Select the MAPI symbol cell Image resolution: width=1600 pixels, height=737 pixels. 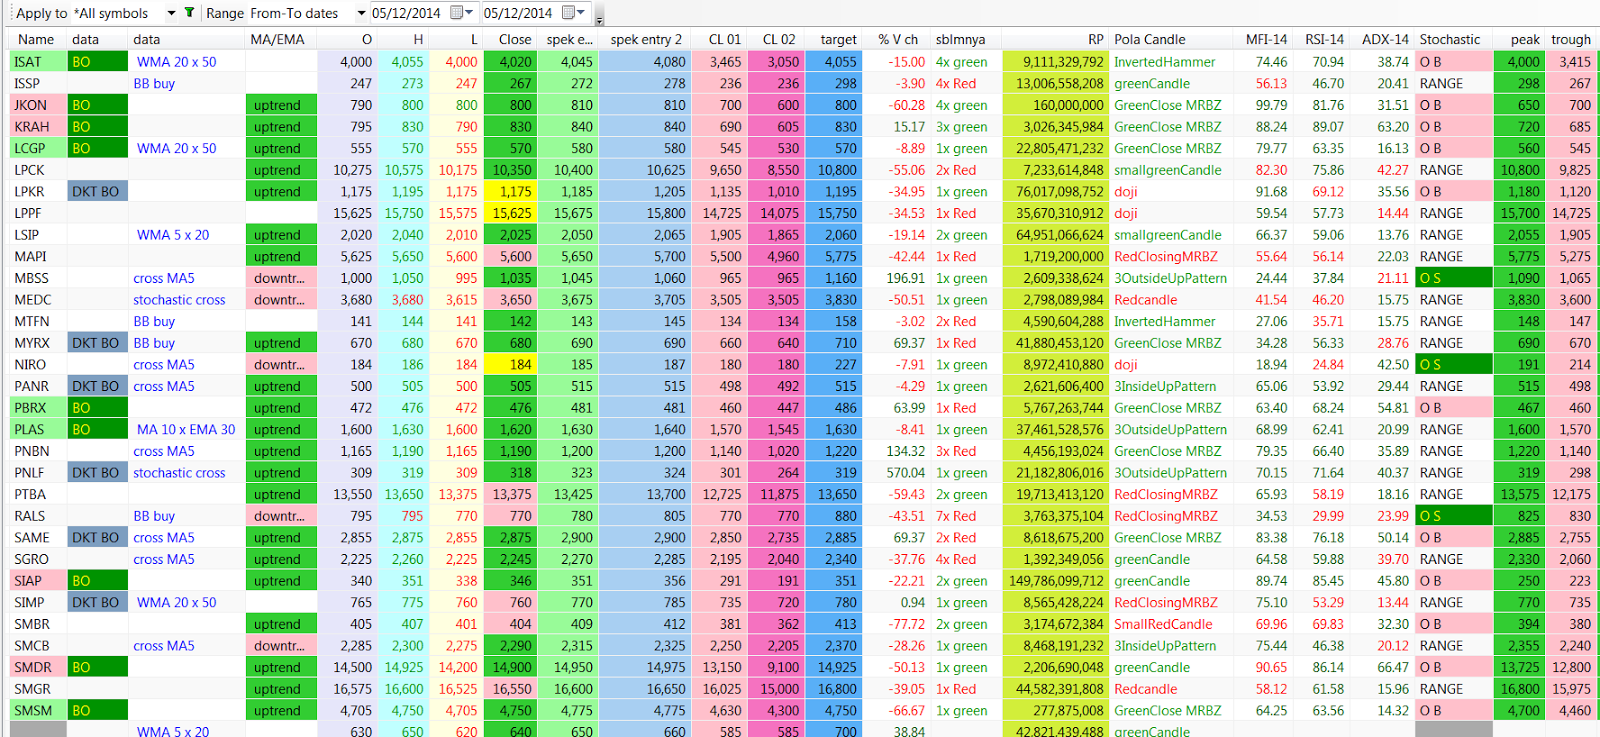(37, 257)
